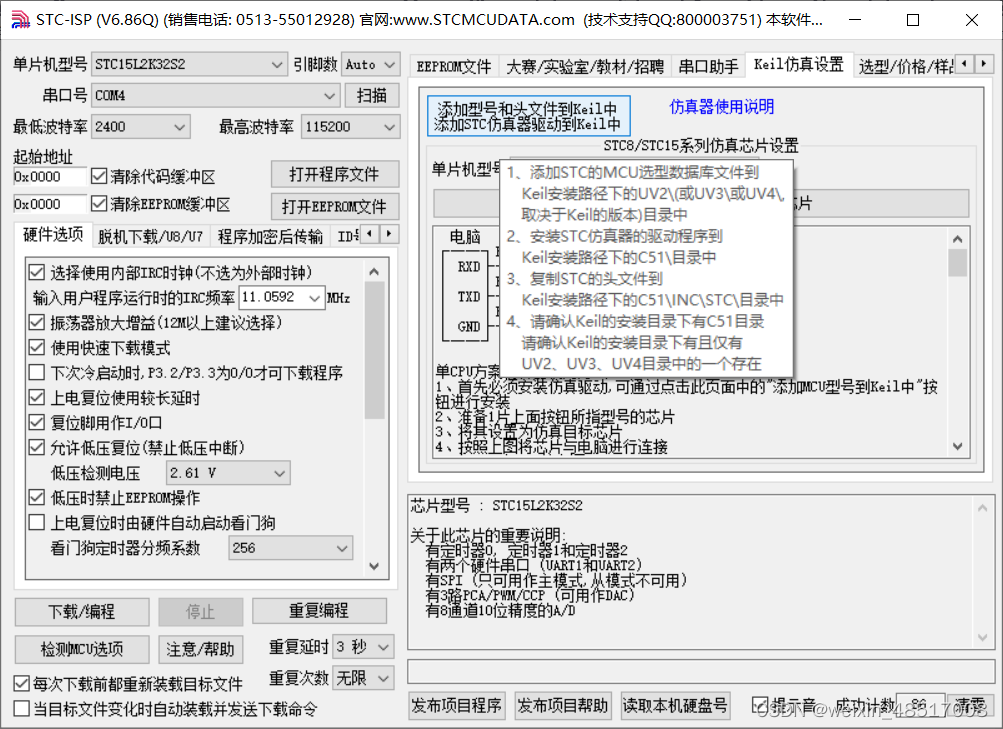
Task: Open 看门狗定时器分频系数 256 dropdown
Action: click(290, 548)
